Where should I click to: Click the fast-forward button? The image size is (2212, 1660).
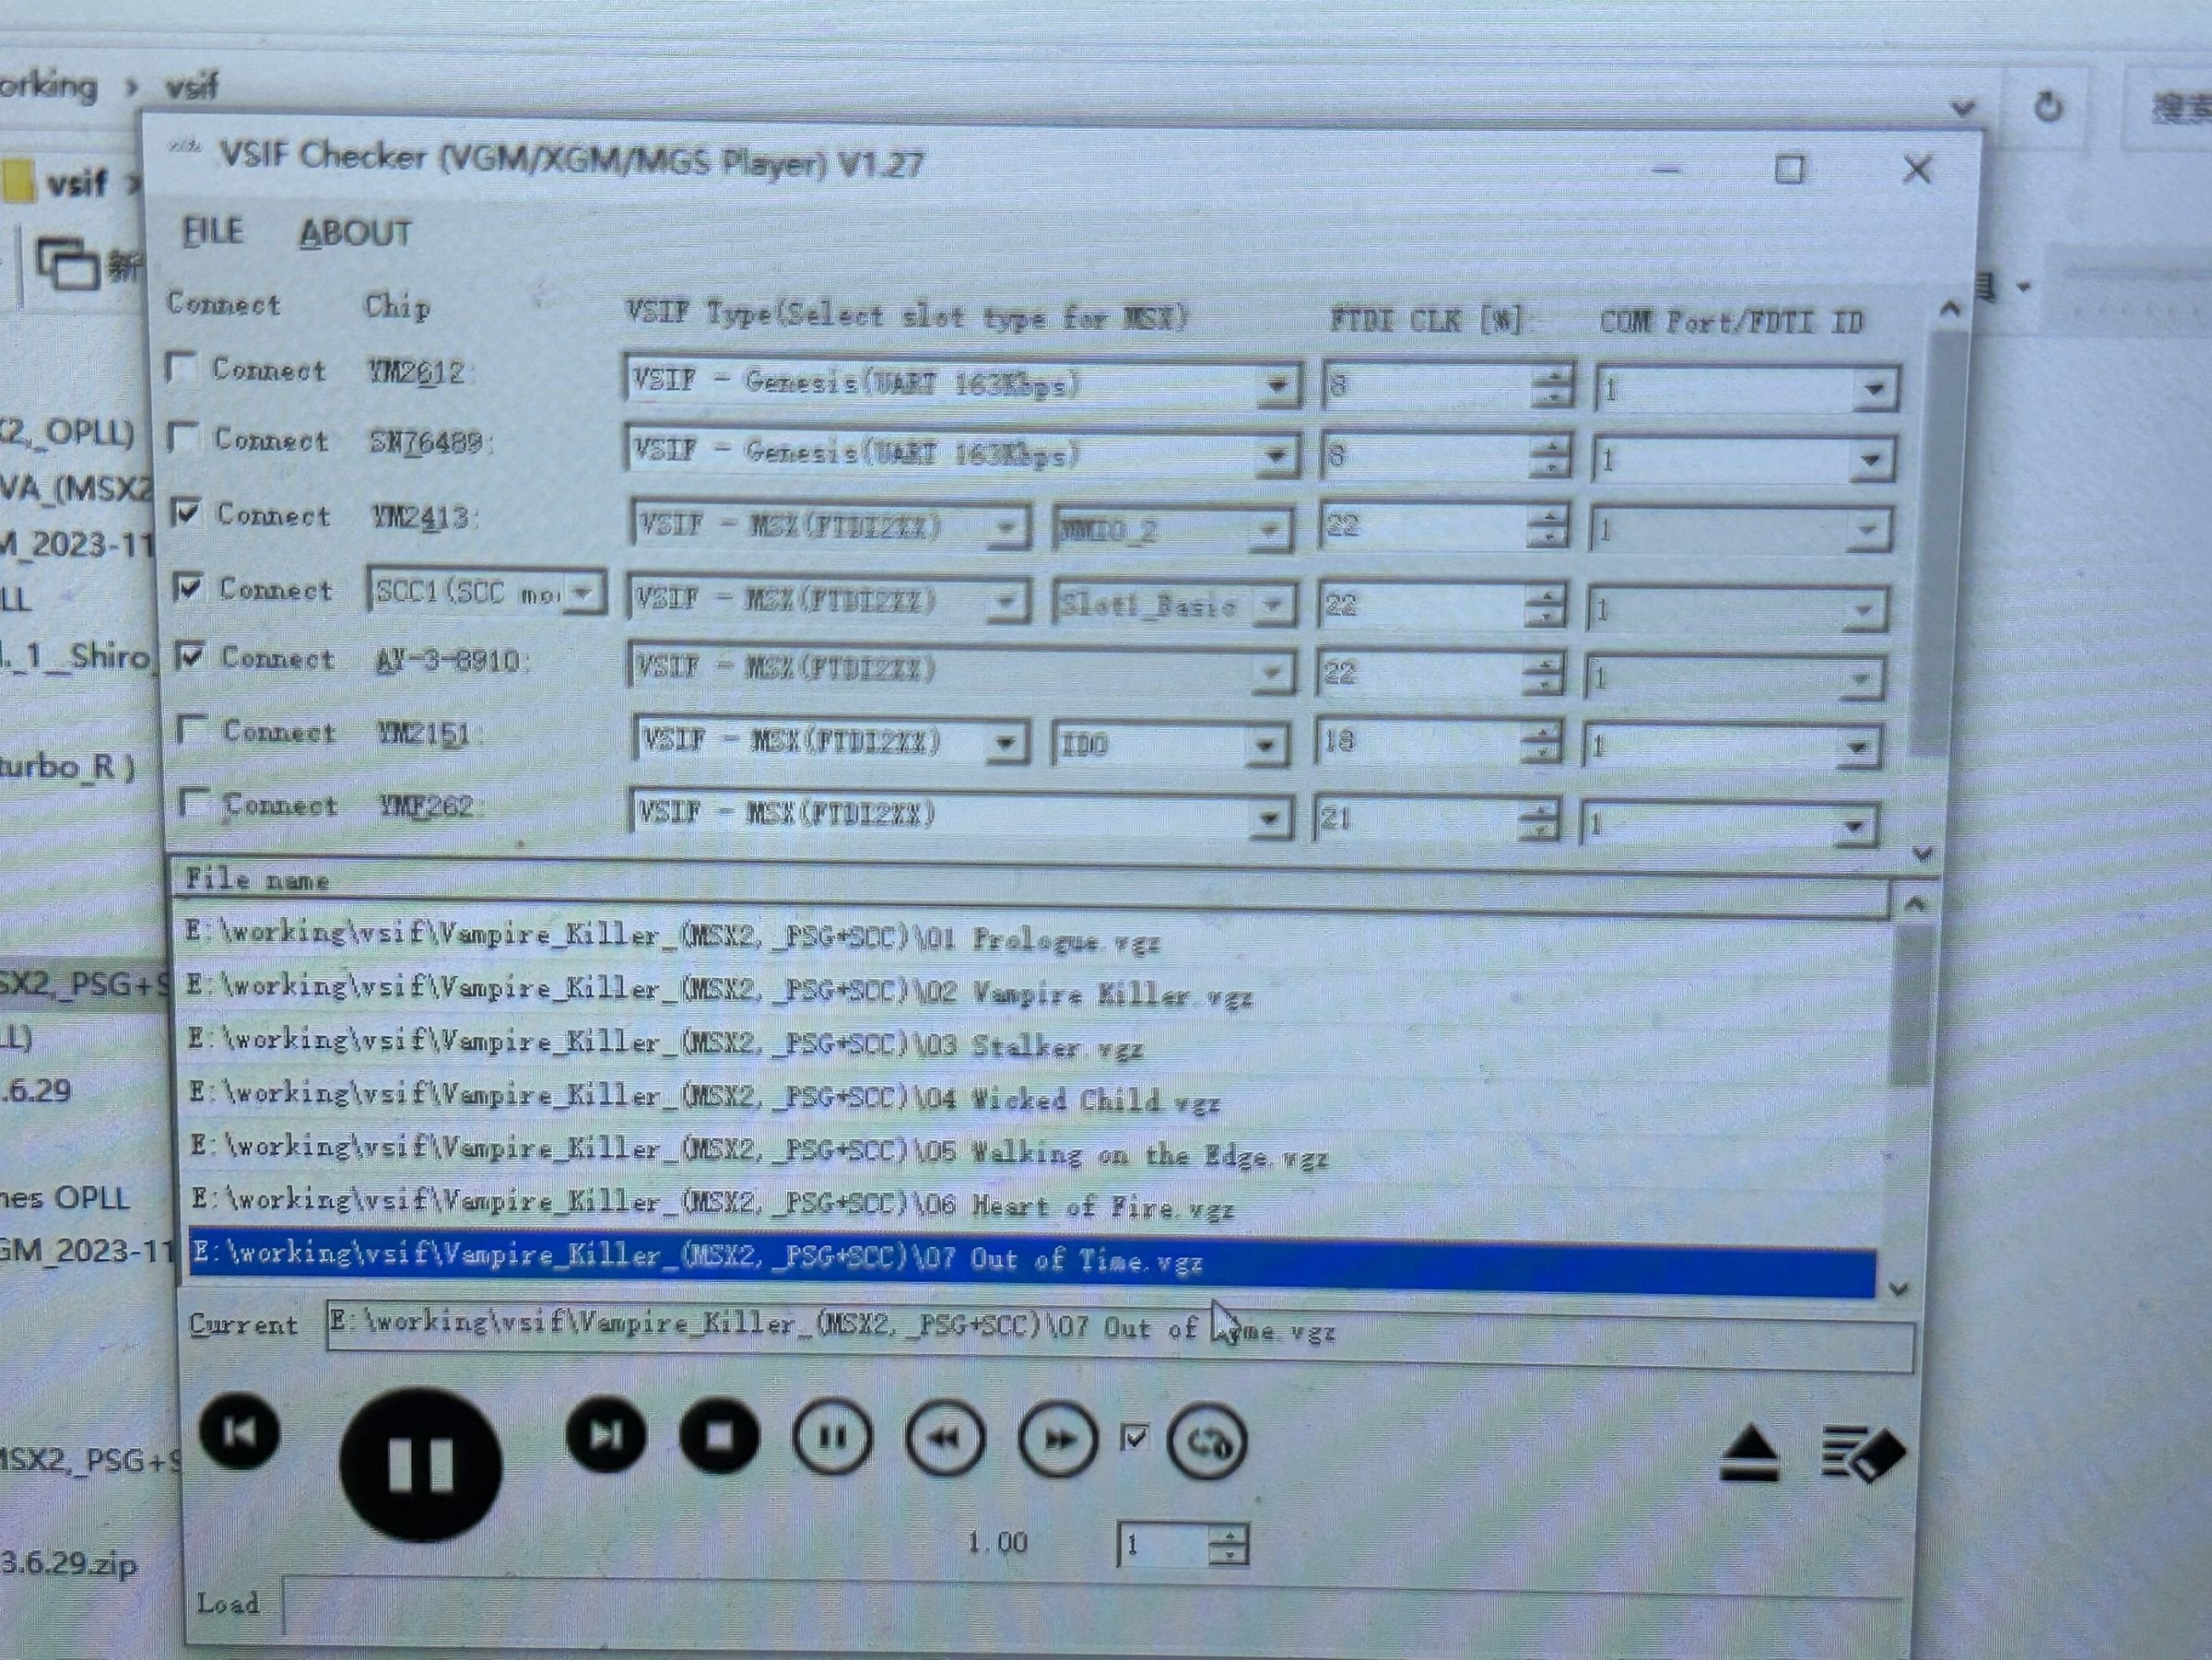(x=1058, y=1440)
